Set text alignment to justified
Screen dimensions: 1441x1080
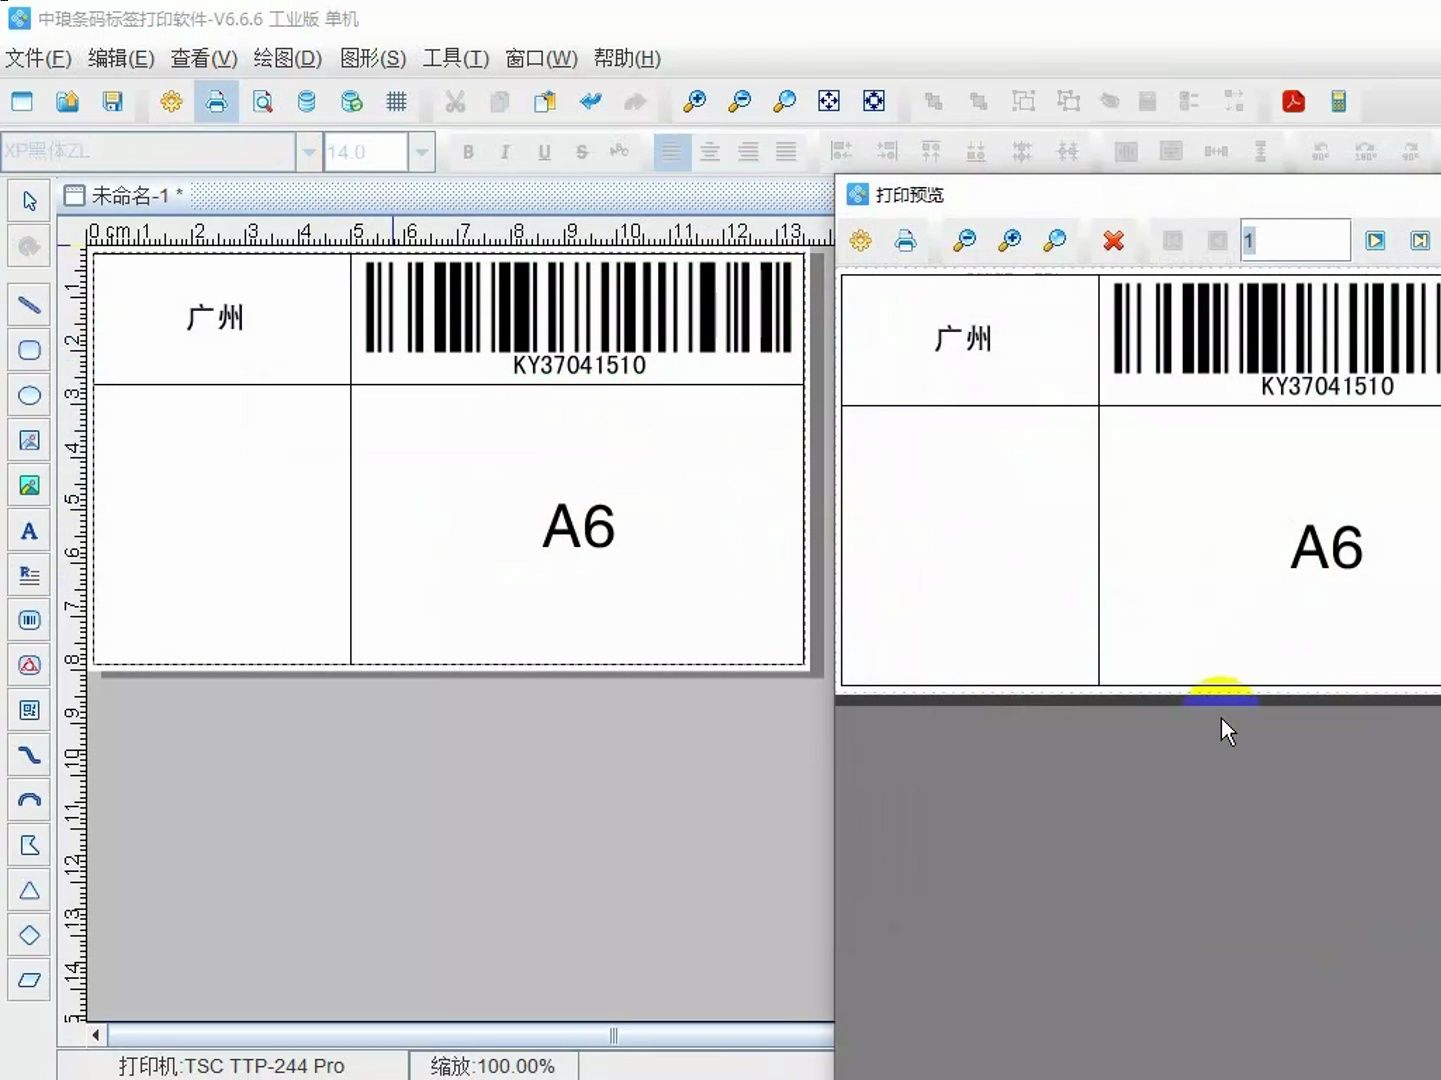786,152
